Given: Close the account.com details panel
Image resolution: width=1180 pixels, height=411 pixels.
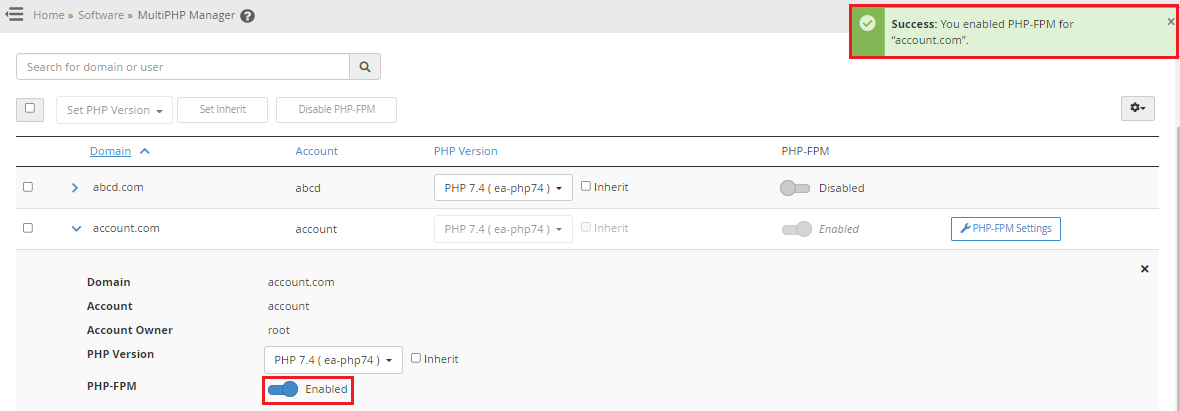Looking at the screenshot, I should point(1145,269).
